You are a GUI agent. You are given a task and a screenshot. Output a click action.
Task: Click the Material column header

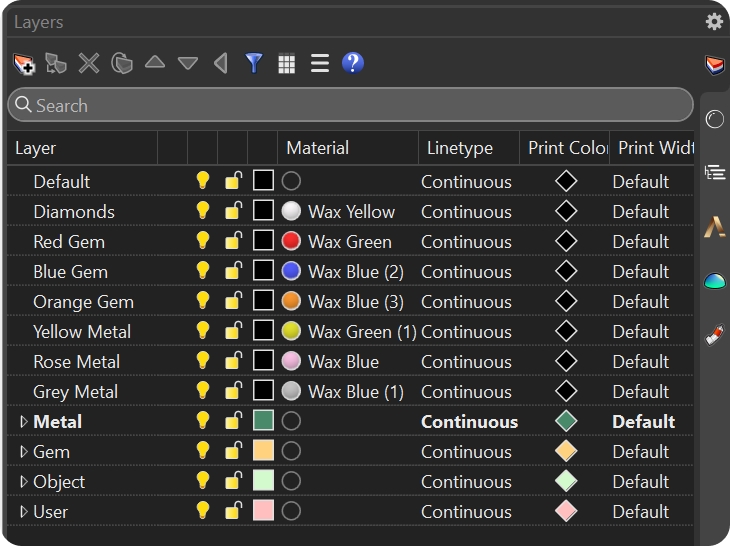(x=317, y=148)
